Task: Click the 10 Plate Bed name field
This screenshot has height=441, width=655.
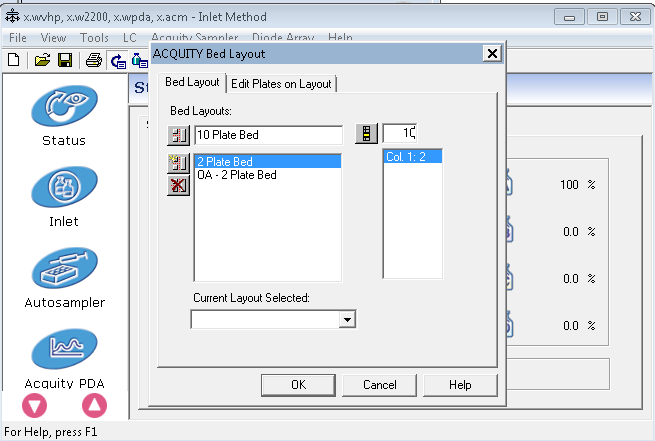Action: (x=268, y=135)
